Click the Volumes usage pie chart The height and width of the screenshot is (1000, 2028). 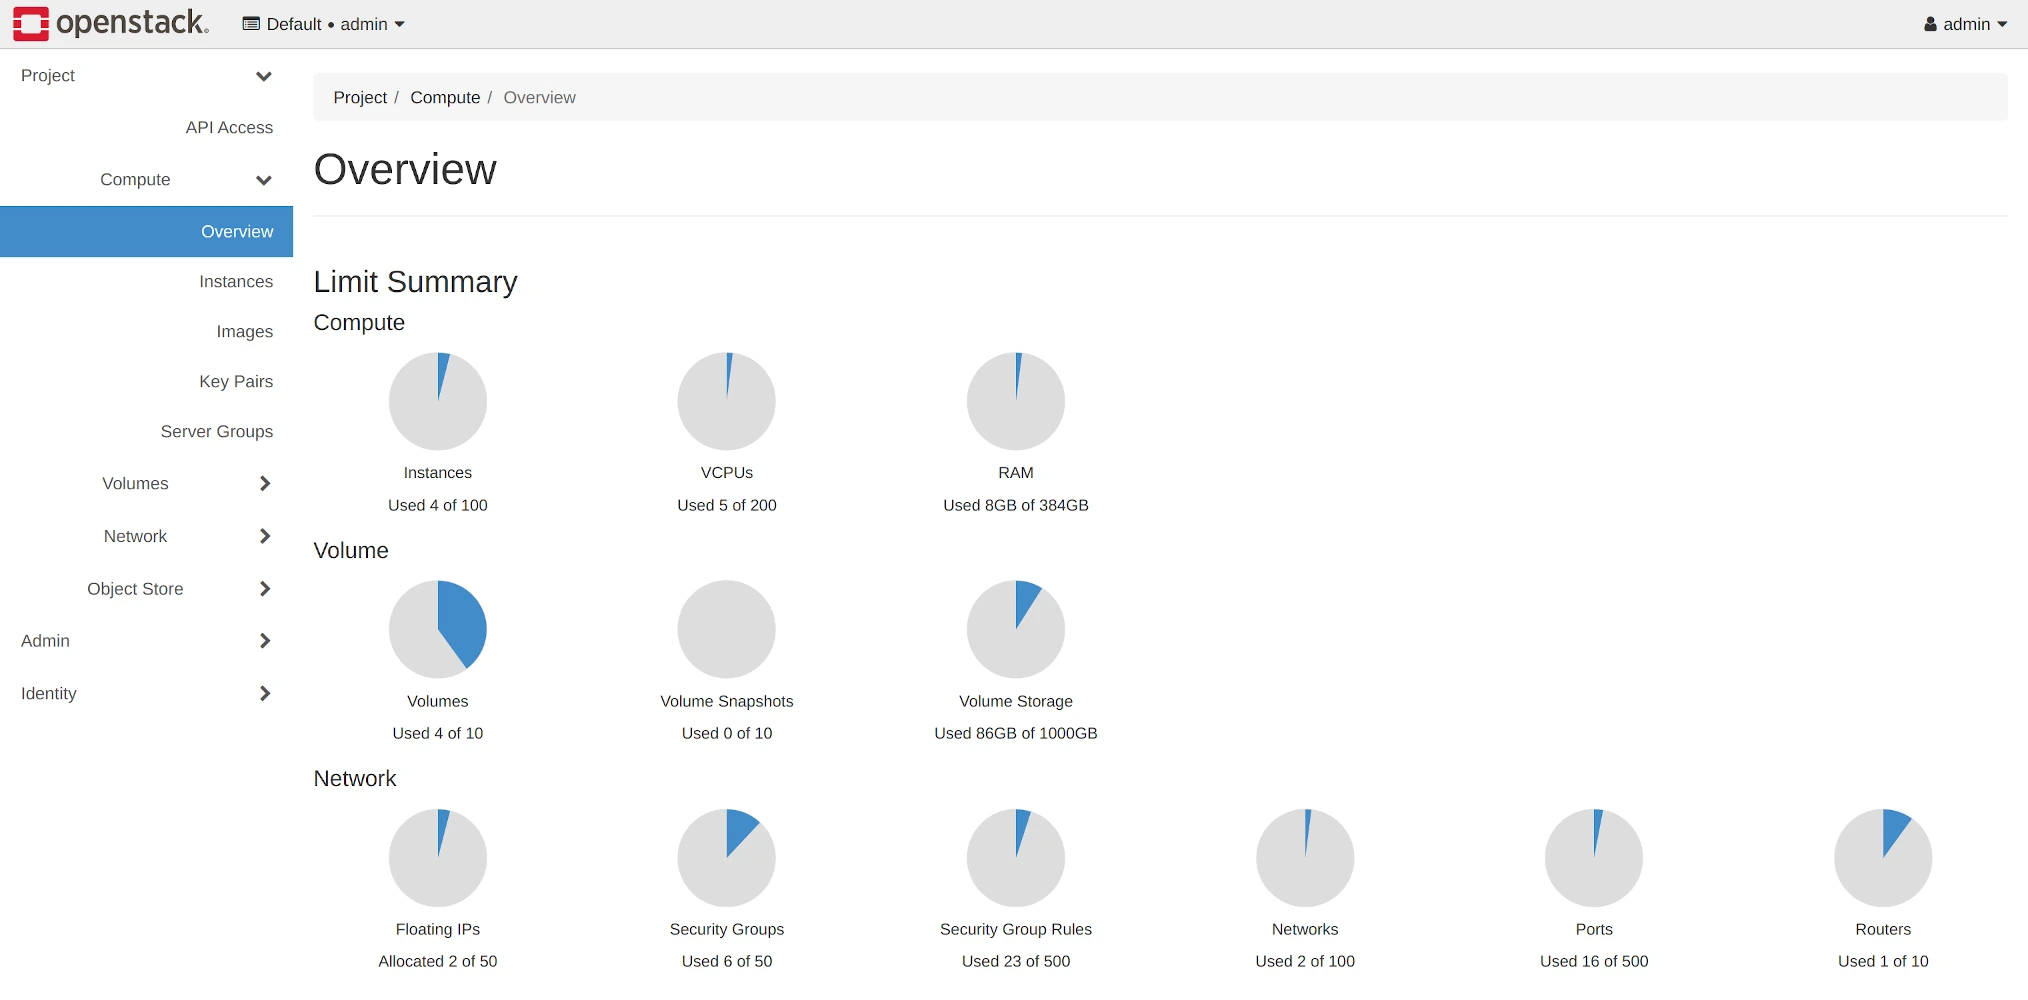438,629
